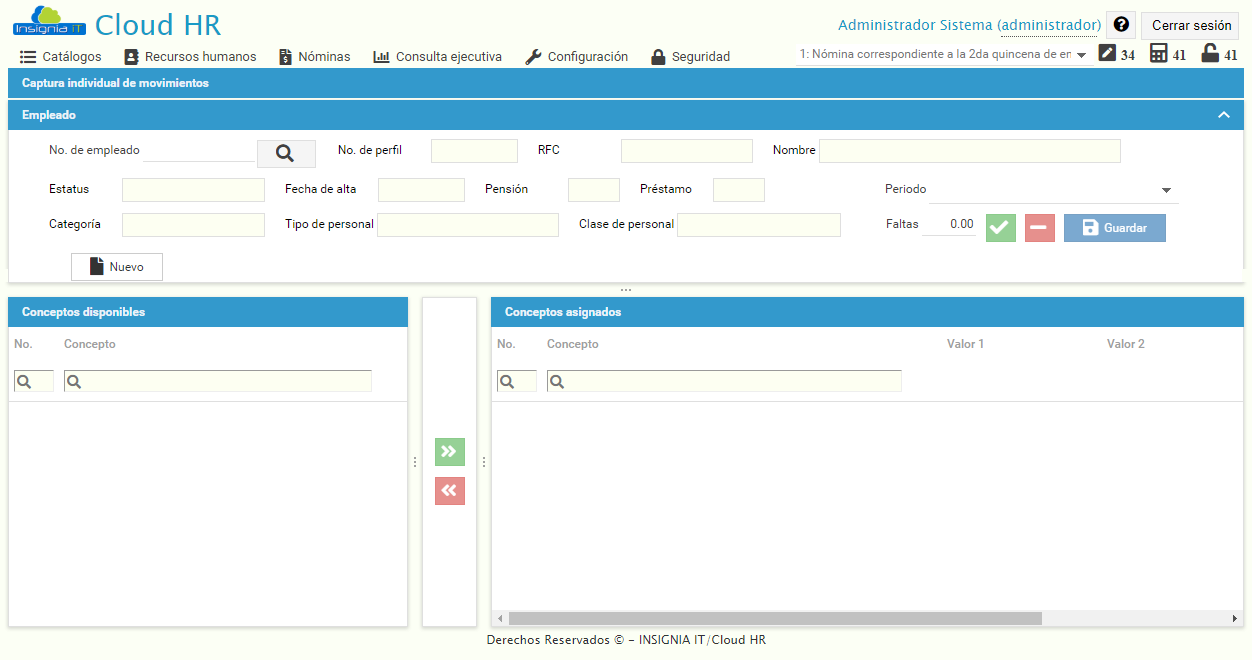The height and width of the screenshot is (660, 1252).
Task: Open help via the question mark icon
Action: (1121, 24)
